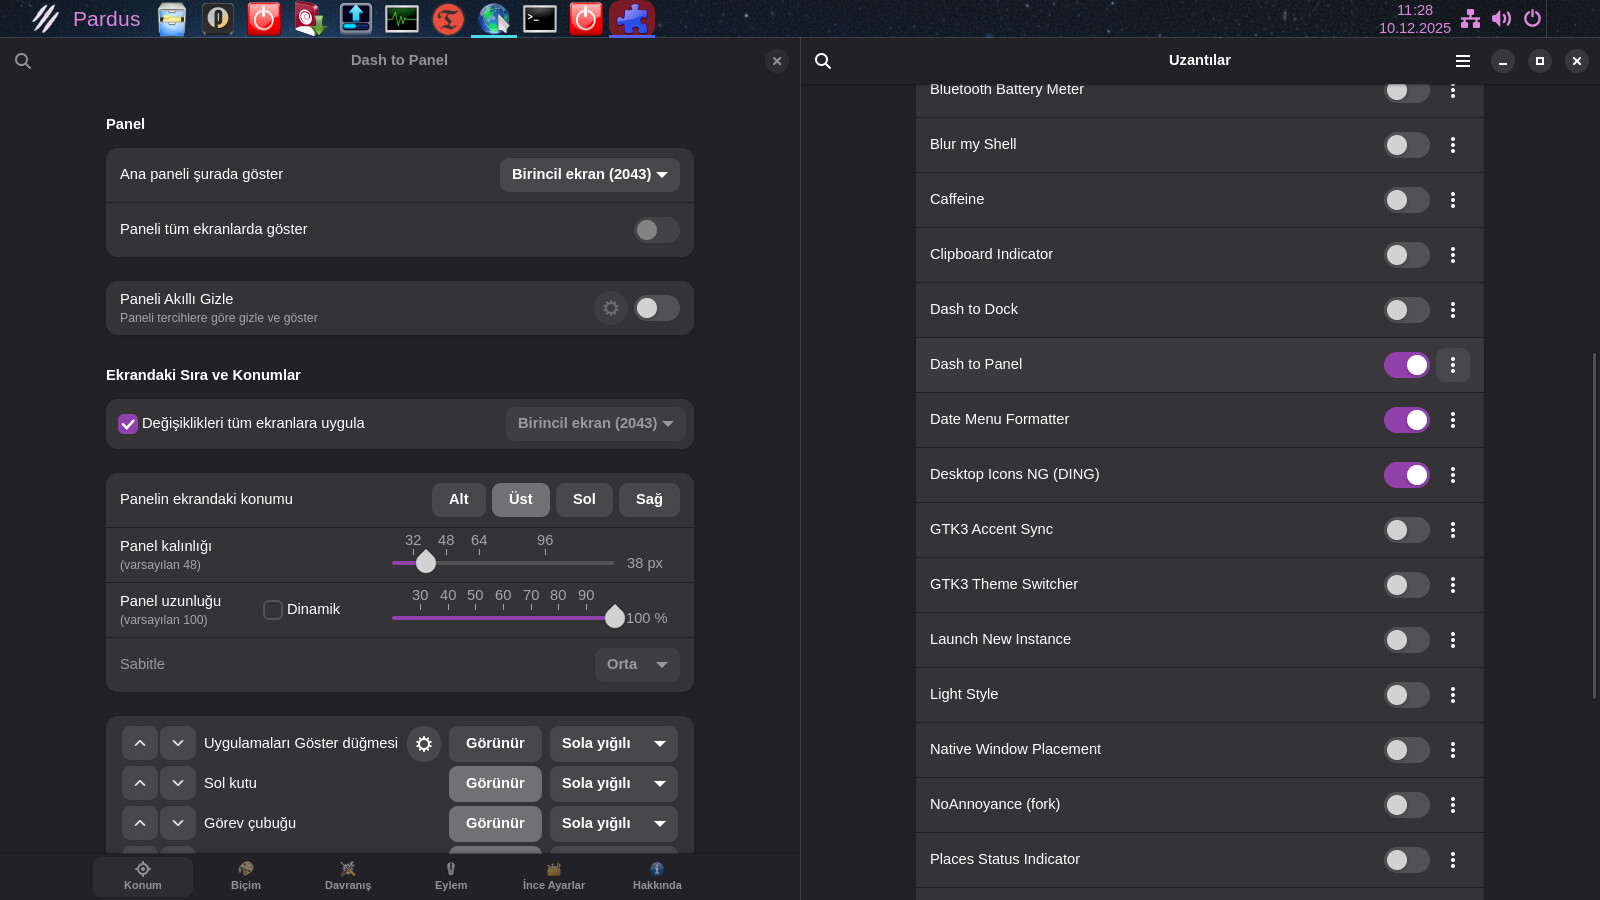Viewport: 1600px width, 900px height.
Task: Check the Dinamik checkbox for panel length
Action: point(273,610)
